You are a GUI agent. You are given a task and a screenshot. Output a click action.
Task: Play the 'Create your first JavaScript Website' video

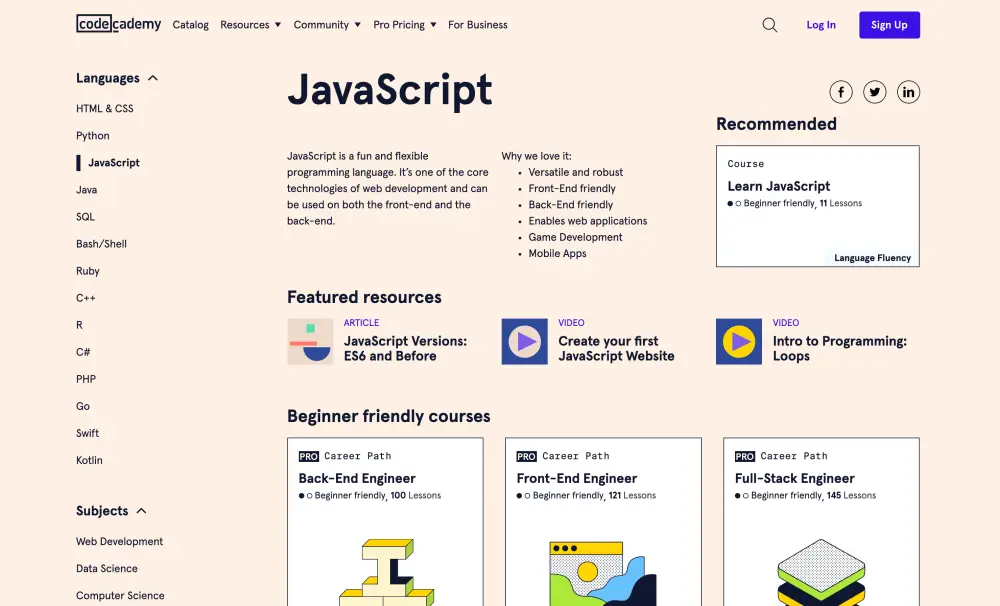[x=524, y=341]
